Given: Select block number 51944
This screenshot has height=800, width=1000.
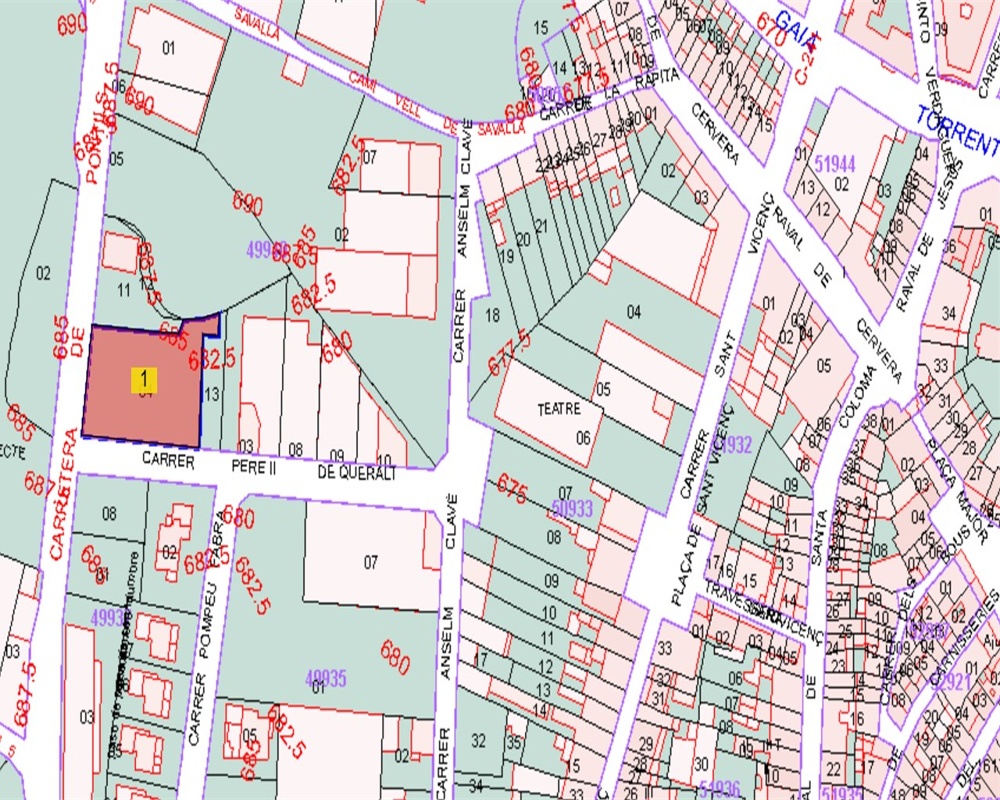Looking at the screenshot, I should click(x=836, y=163).
